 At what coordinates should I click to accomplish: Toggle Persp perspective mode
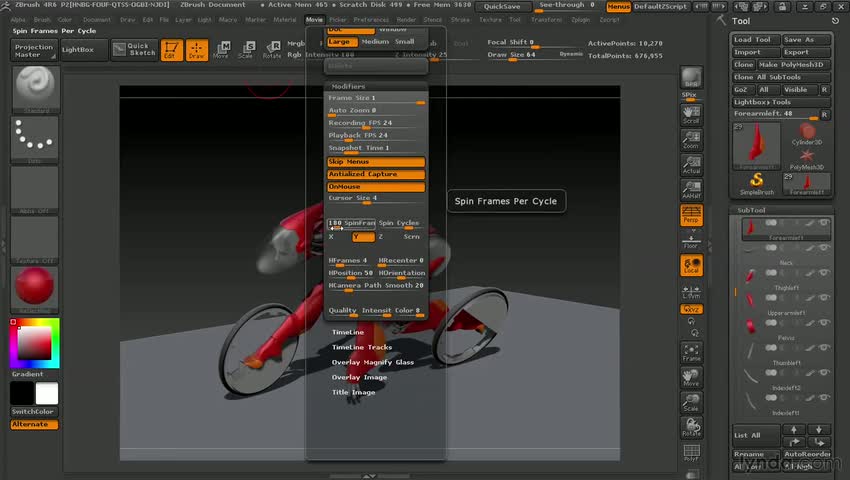click(x=691, y=215)
